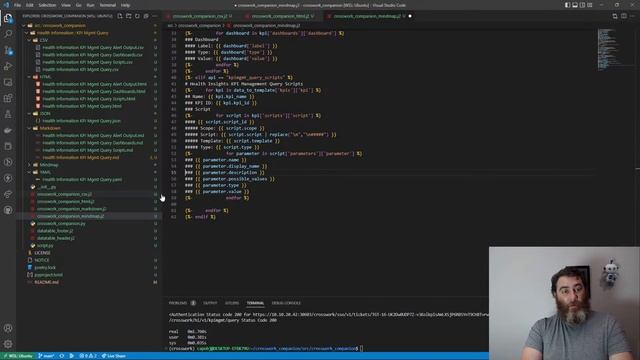Toggle secondary sidebar layout icon in title bar

(x=582, y=5)
